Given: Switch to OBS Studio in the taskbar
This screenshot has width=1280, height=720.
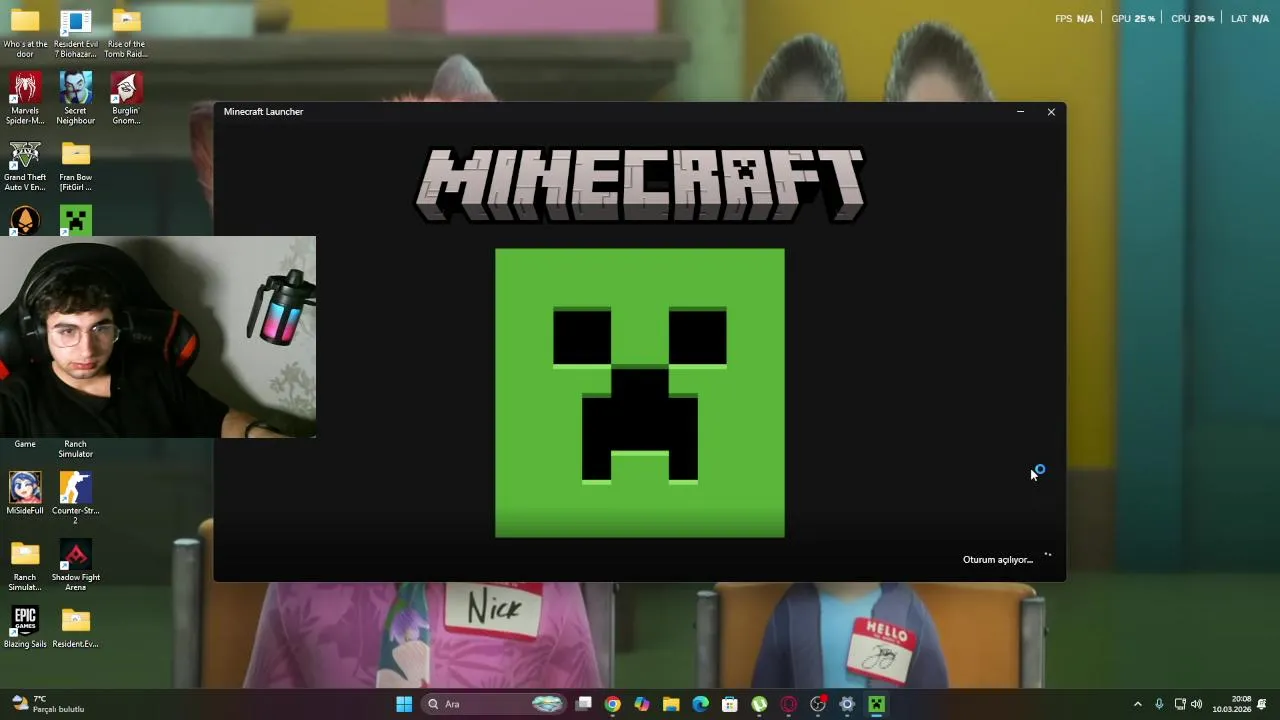Looking at the screenshot, I should click(818, 704).
